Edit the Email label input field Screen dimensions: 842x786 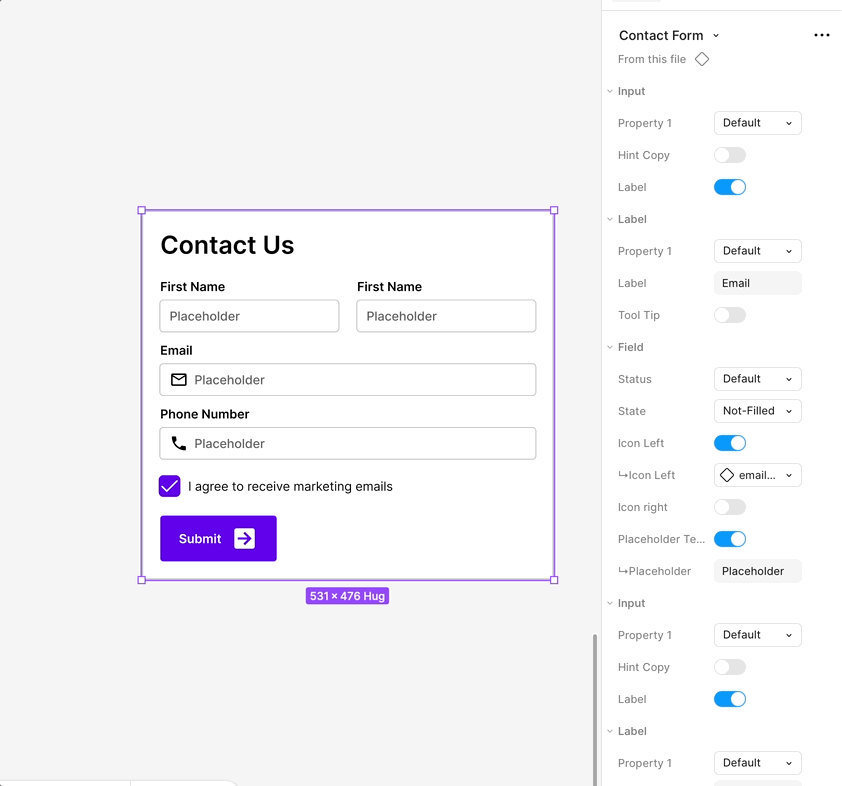click(757, 283)
